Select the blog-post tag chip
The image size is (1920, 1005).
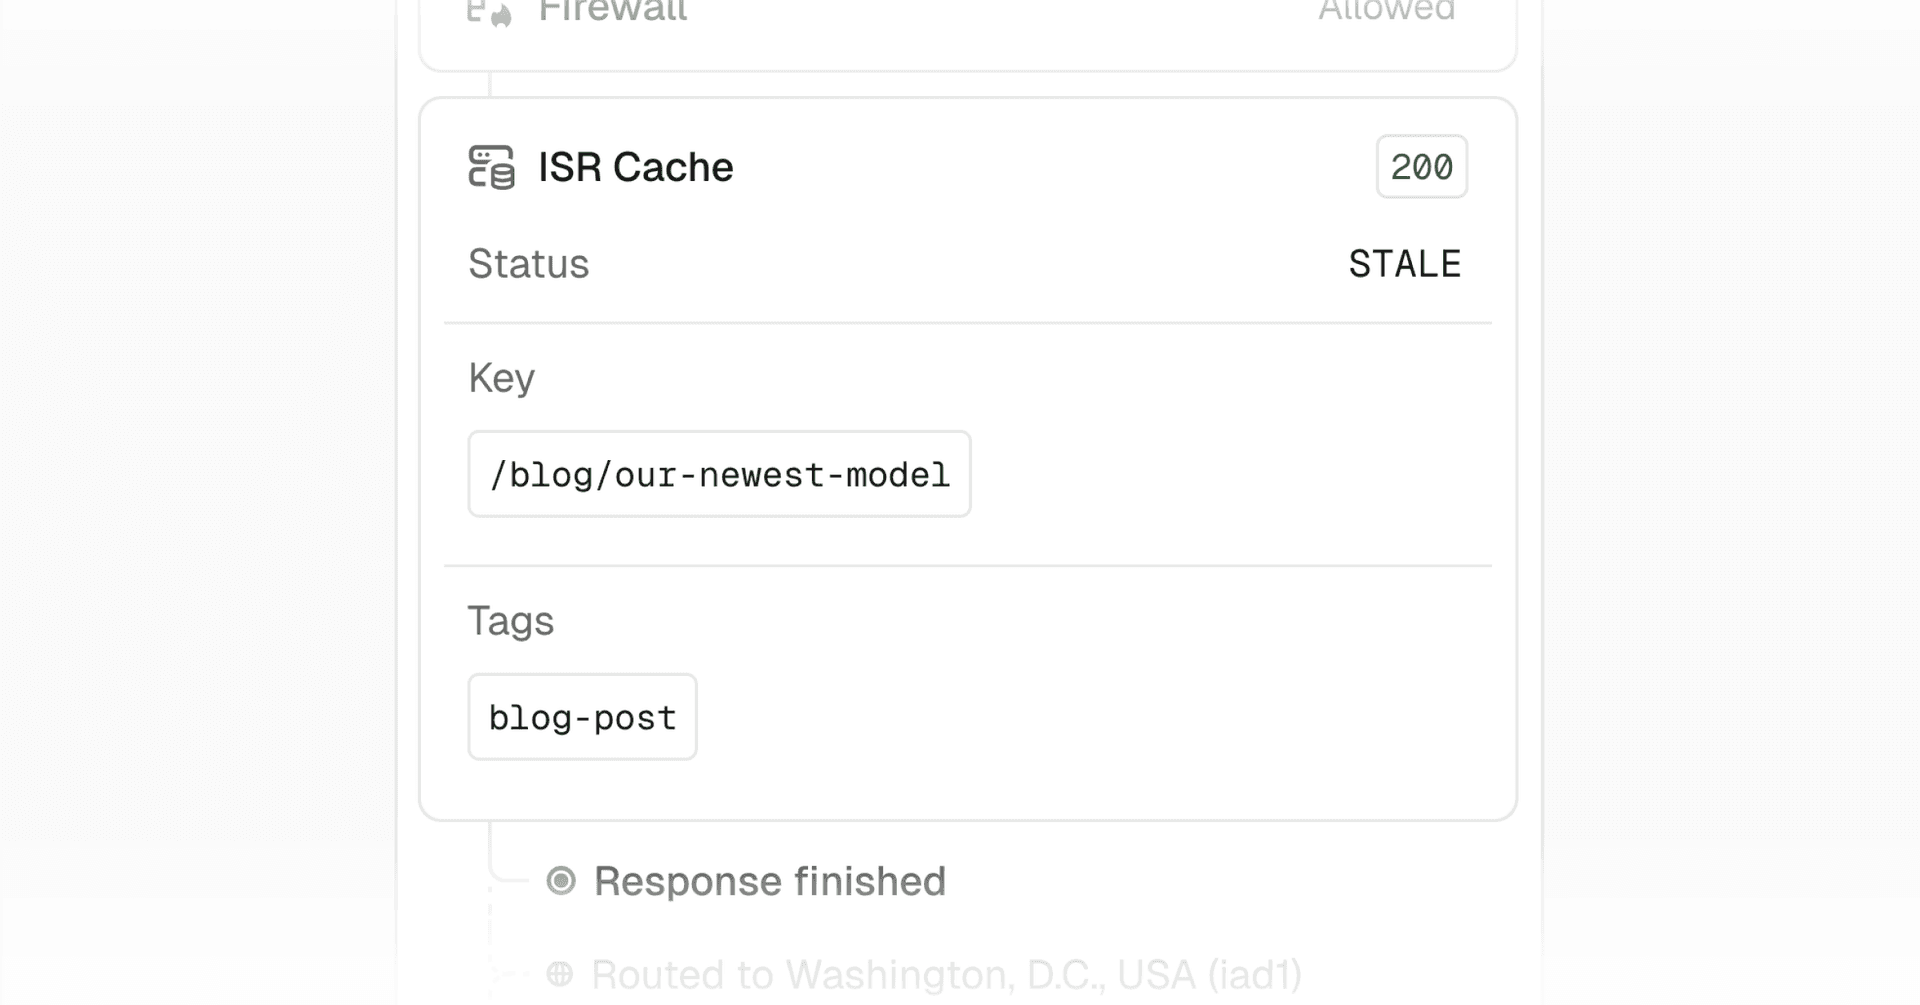point(582,717)
